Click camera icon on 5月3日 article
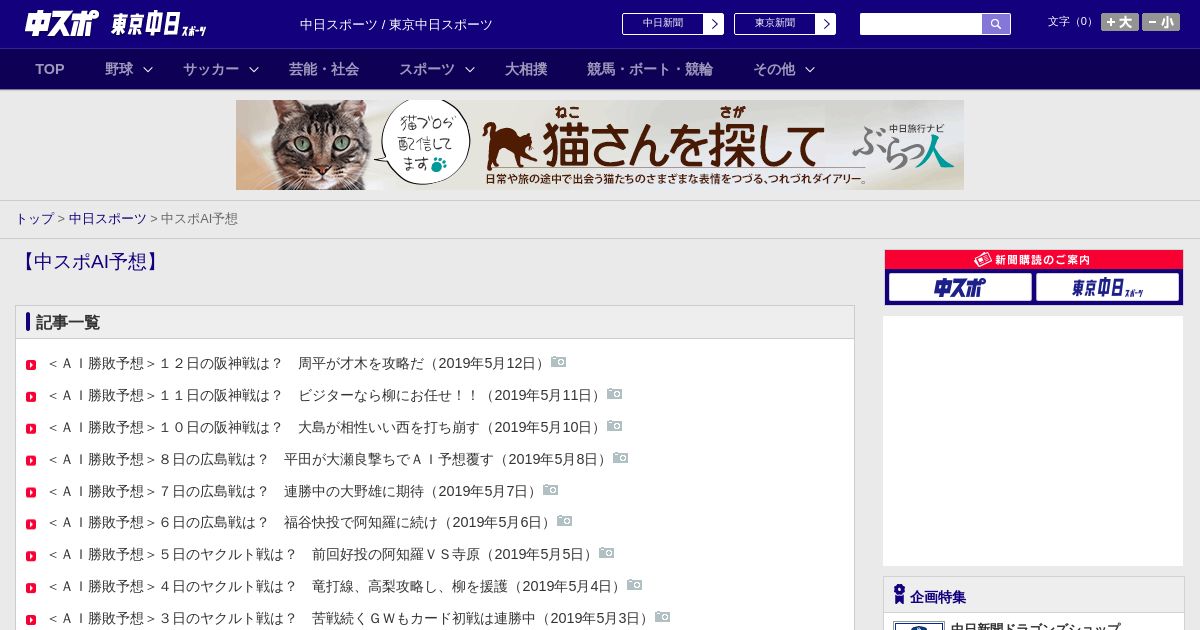Viewport: 1200px width, 630px height. 662,617
